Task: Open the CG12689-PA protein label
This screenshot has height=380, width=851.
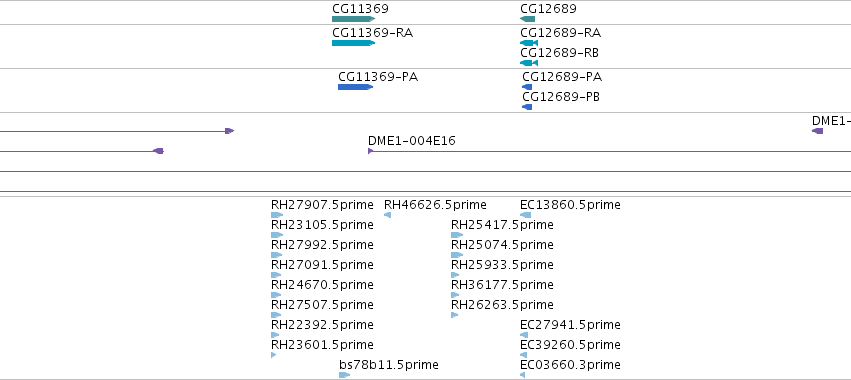Action: (x=562, y=77)
